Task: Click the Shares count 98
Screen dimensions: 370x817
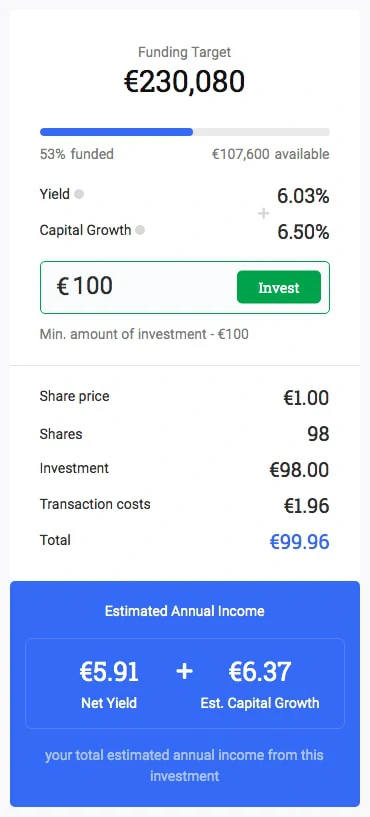Action: pyautogui.click(x=318, y=434)
